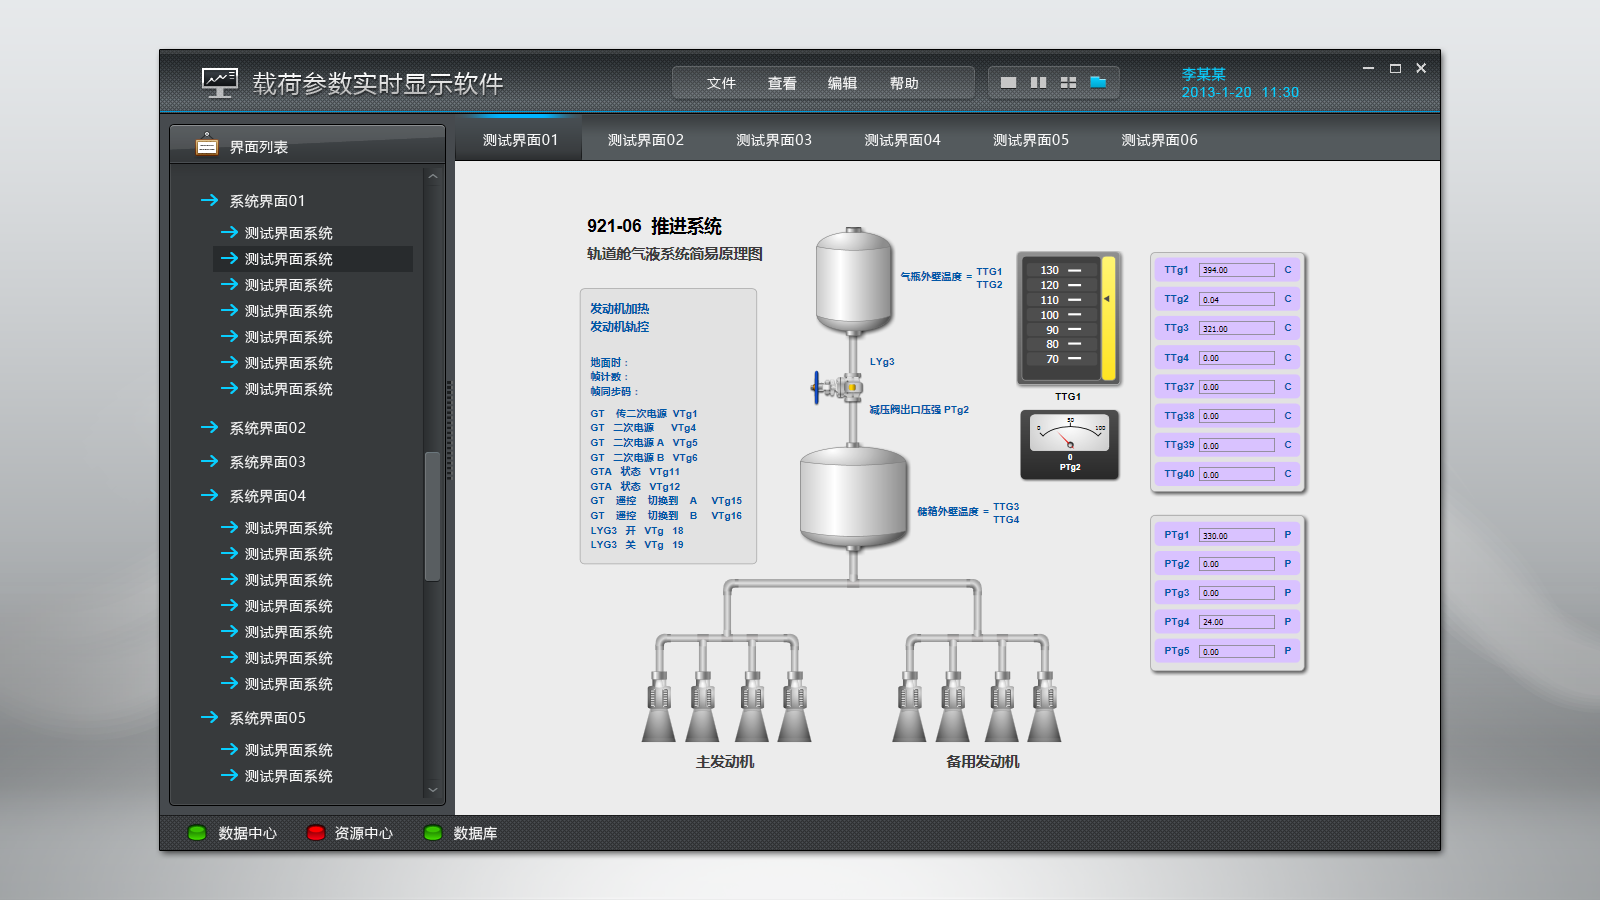The image size is (1600, 900).
Task: Open the 编辑 menu
Action: [842, 83]
